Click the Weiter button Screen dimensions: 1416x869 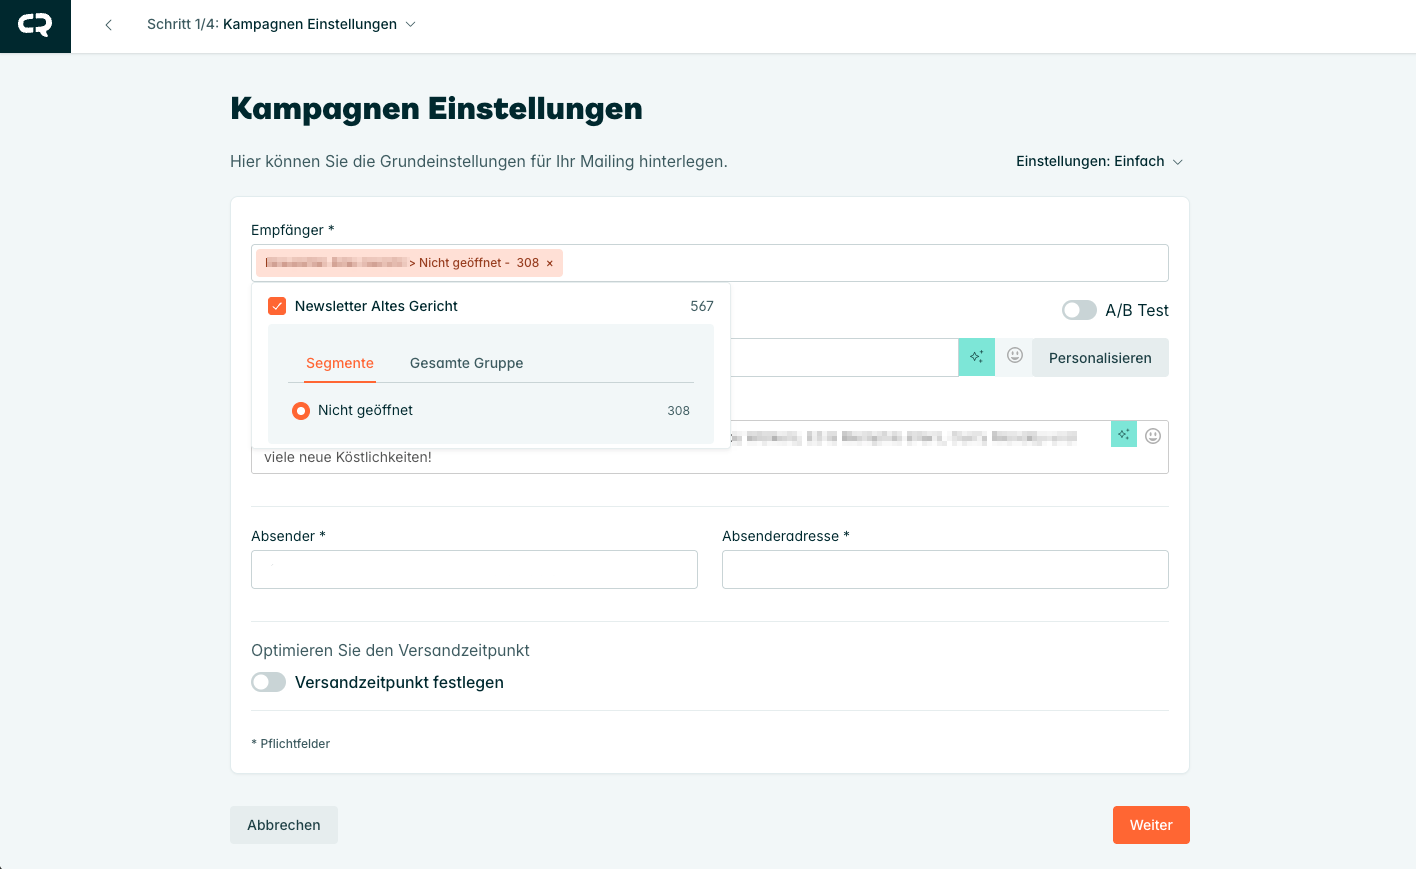pos(1150,825)
